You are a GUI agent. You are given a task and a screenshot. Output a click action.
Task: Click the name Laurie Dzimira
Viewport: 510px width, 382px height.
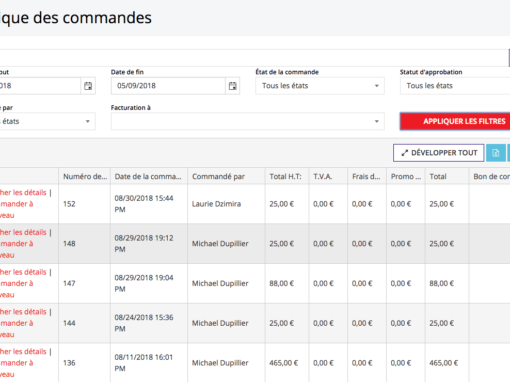[x=216, y=204]
